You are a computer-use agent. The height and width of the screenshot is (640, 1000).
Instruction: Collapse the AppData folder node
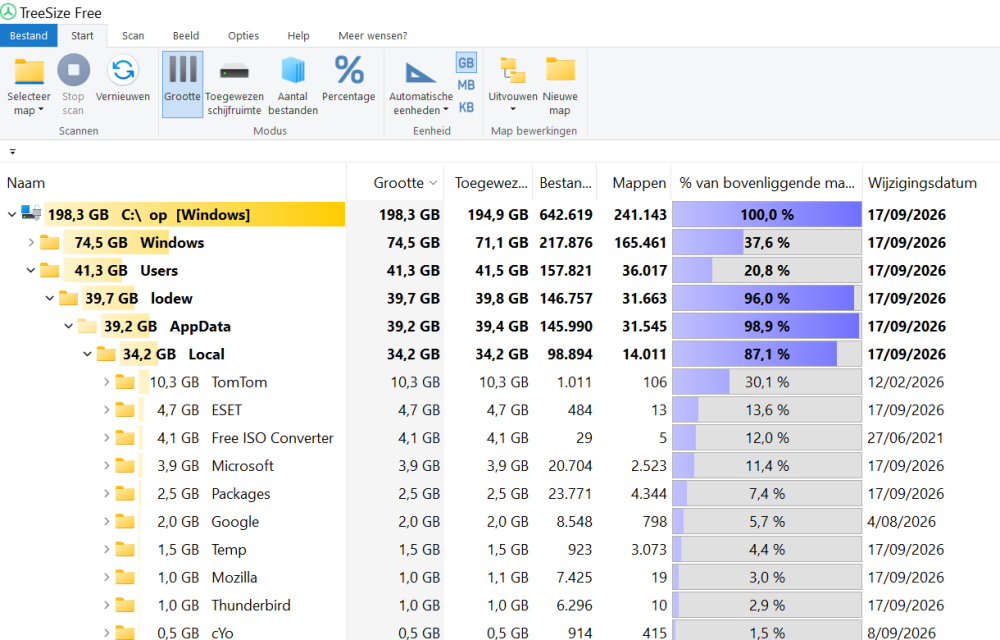coord(69,326)
